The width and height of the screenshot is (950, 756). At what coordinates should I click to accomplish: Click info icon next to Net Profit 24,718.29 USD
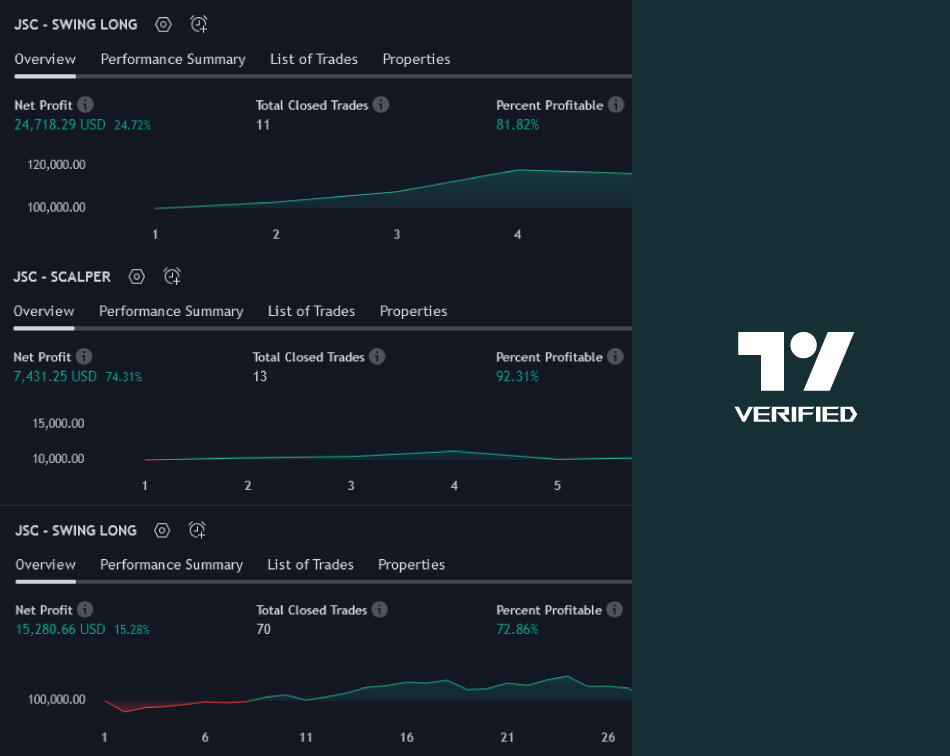pyautogui.click(x=86, y=105)
